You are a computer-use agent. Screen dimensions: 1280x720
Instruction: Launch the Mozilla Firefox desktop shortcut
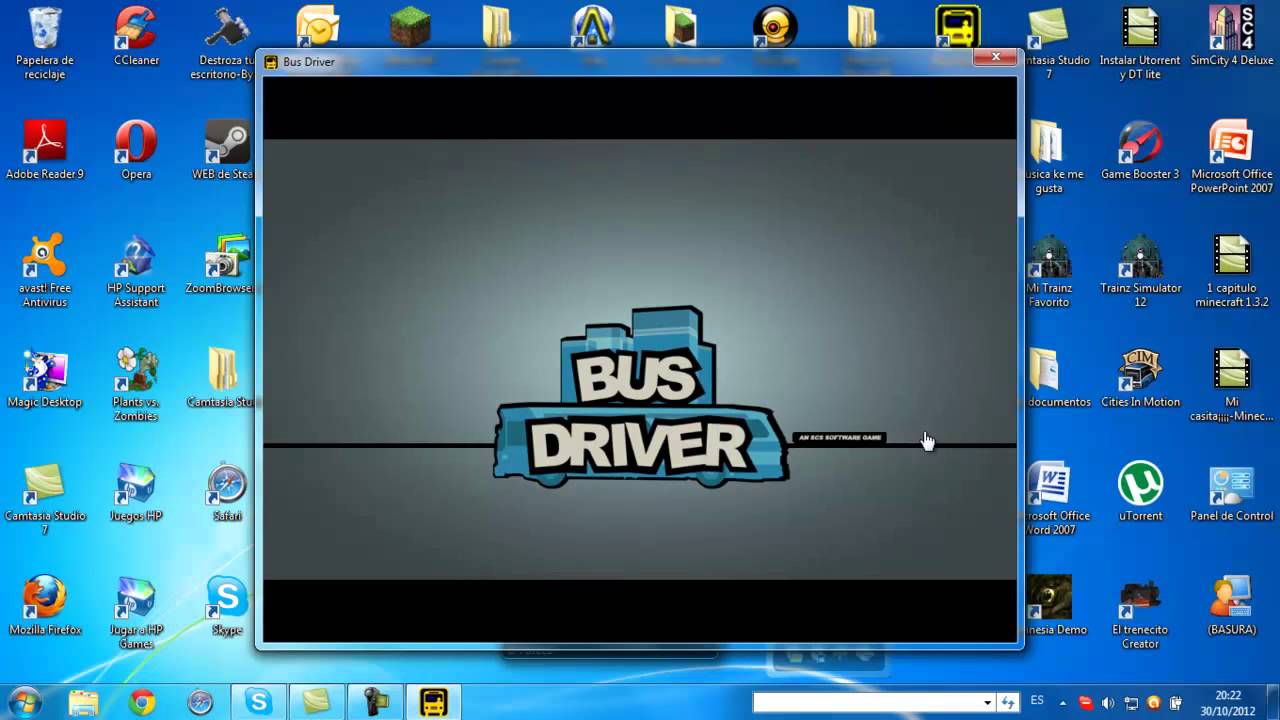coord(45,606)
